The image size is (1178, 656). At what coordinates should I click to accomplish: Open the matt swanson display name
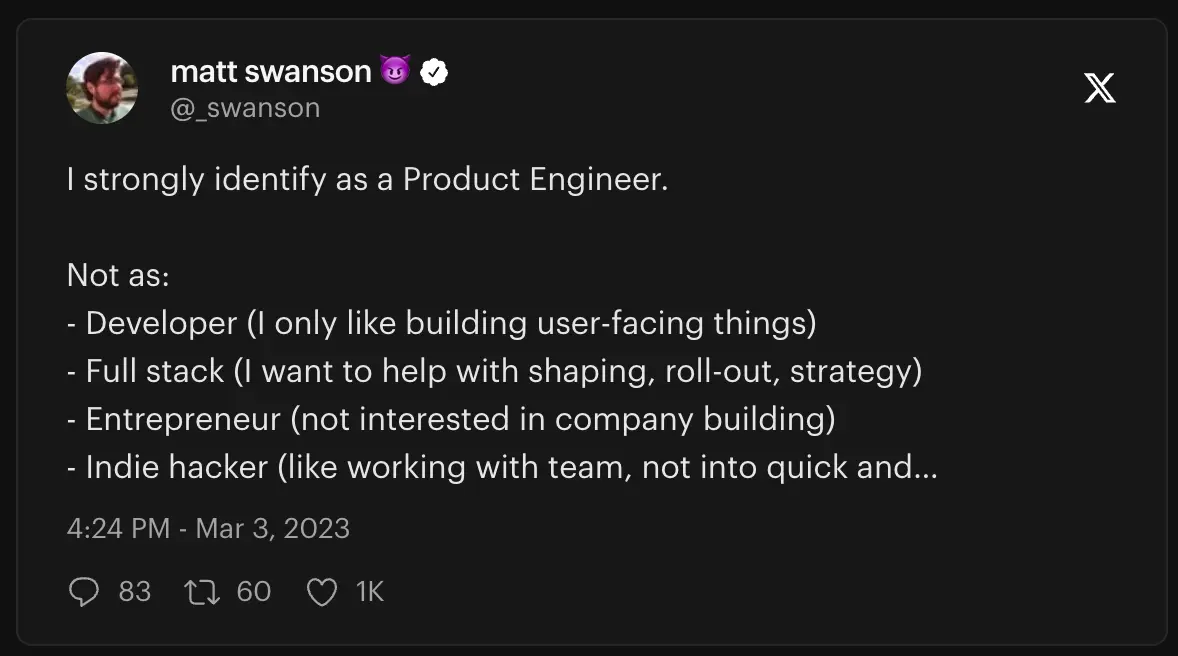(x=270, y=71)
